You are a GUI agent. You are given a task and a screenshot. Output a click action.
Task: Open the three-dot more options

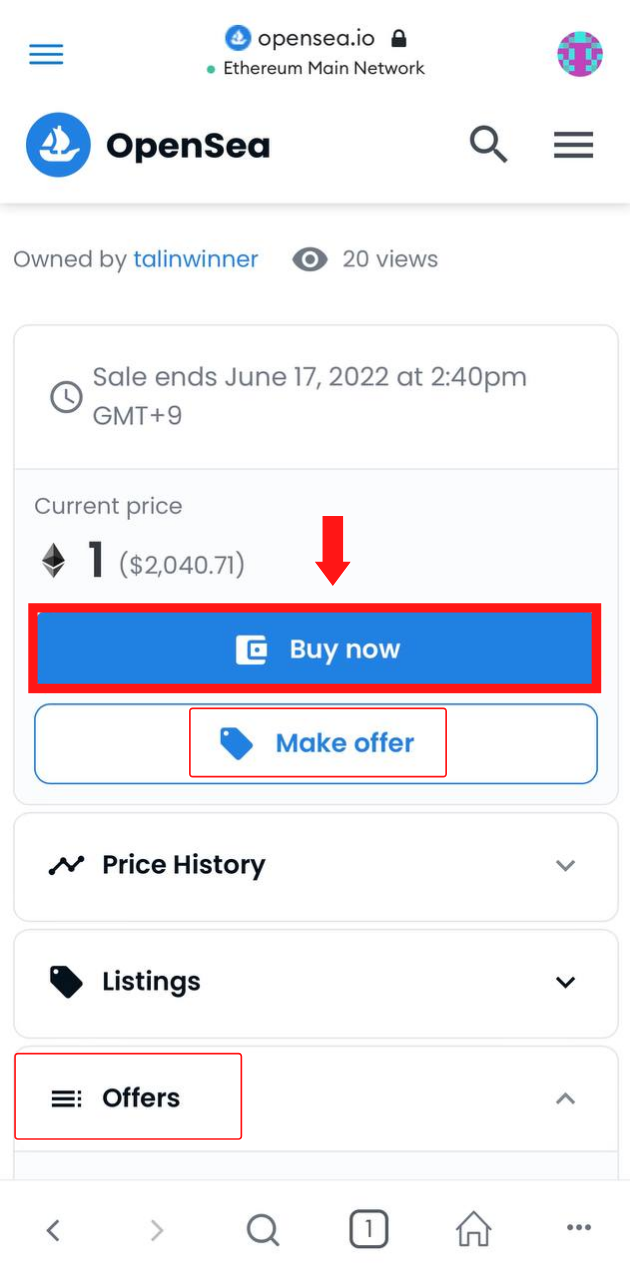579,1228
